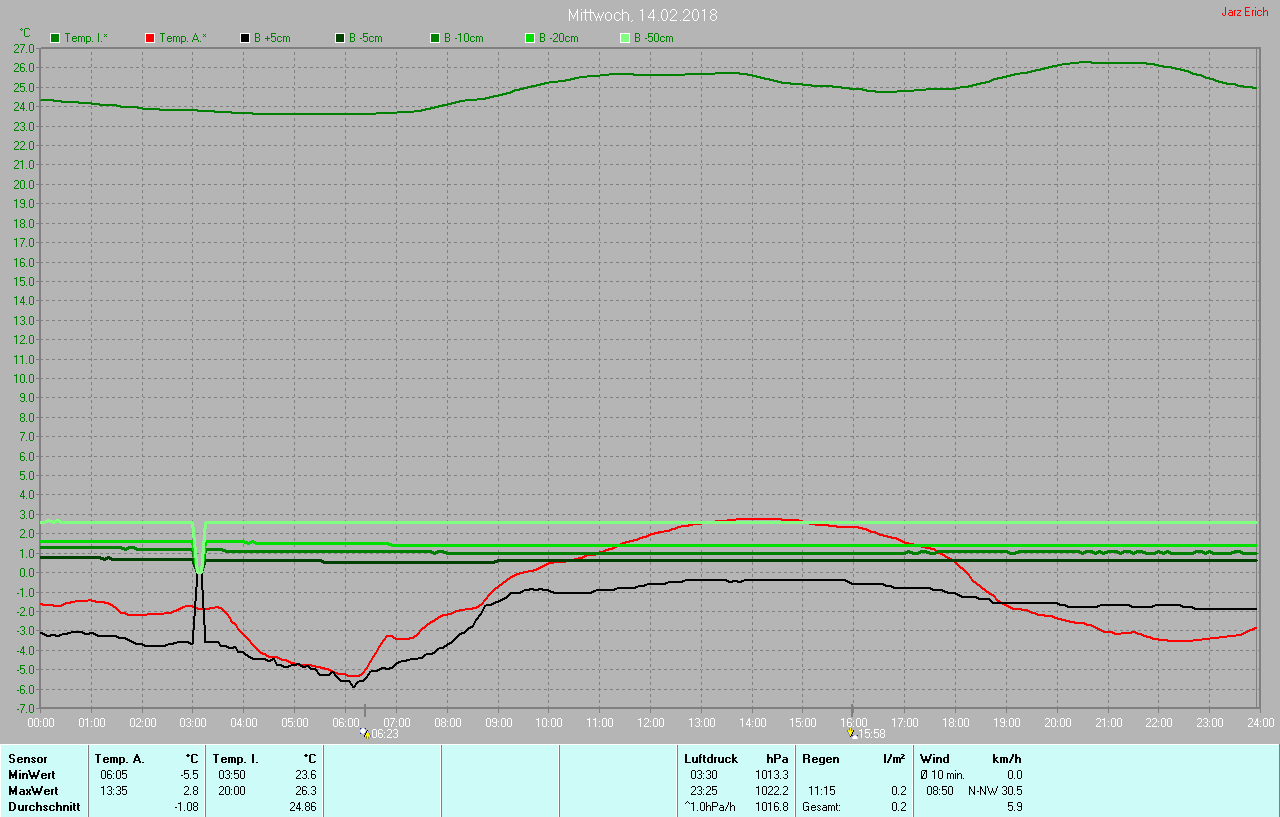
Task: Click the 'Mittwoch, 14.02.2018' chart title
Action: click(x=642, y=15)
